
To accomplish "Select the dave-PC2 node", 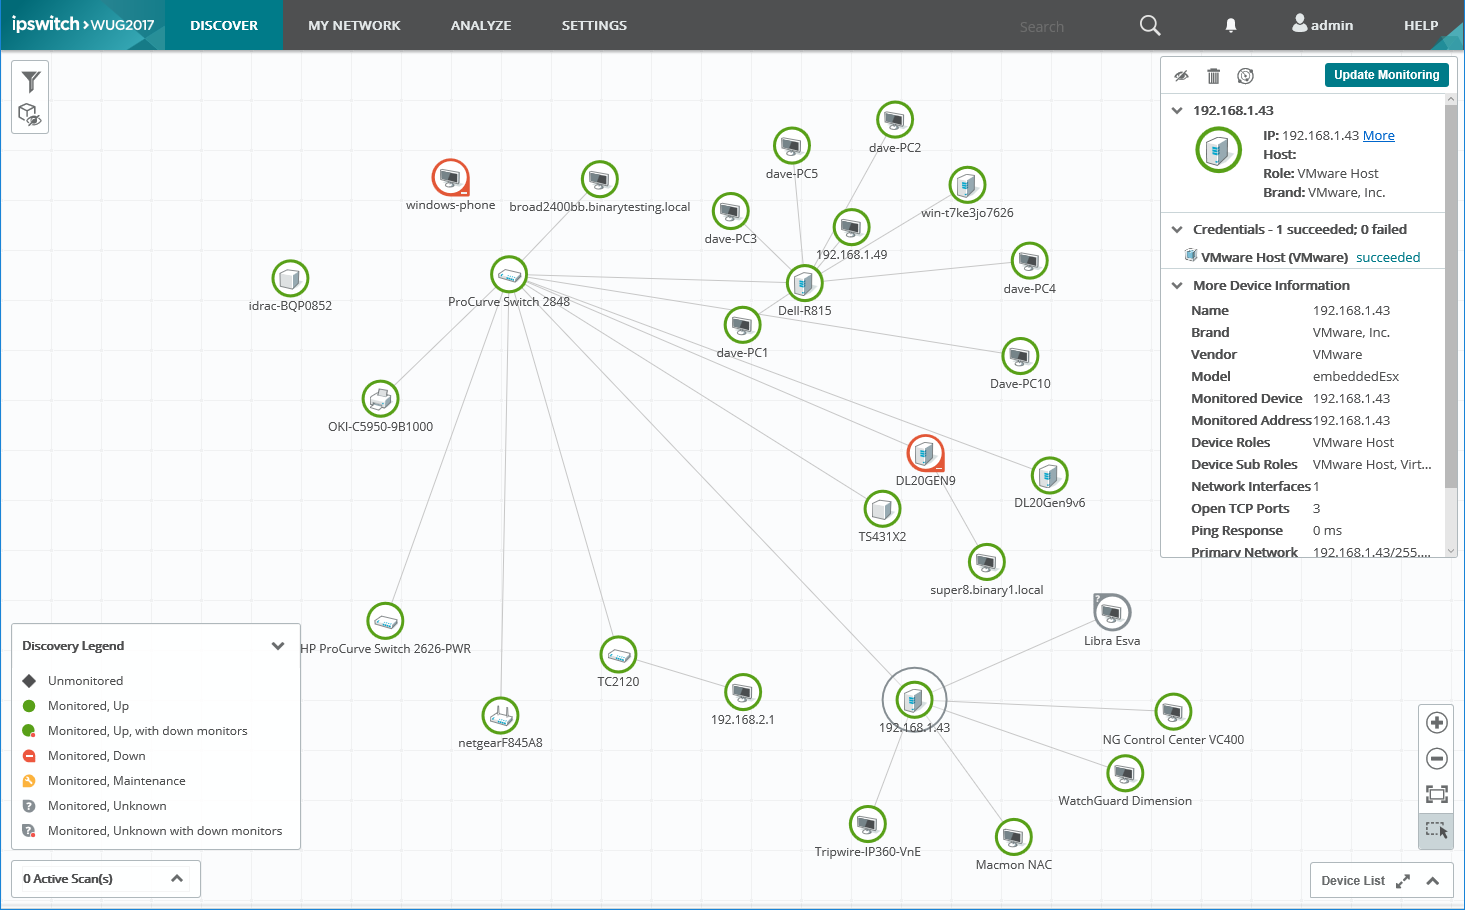I will tap(895, 120).
